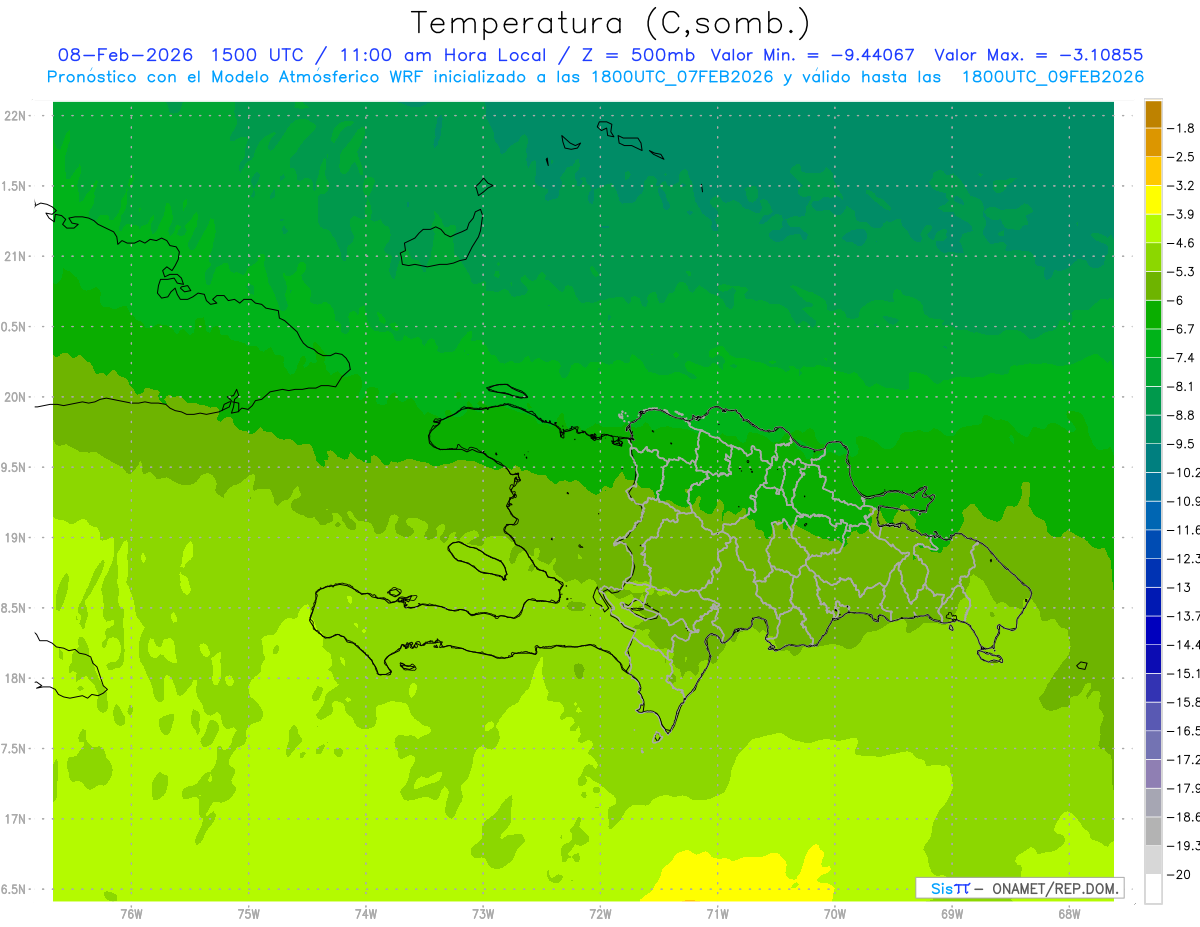The width and height of the screenshot is (1200, 927).
Task: Select the '1800UTC_07FEB2026' initialization text
Action: [682, 77]
